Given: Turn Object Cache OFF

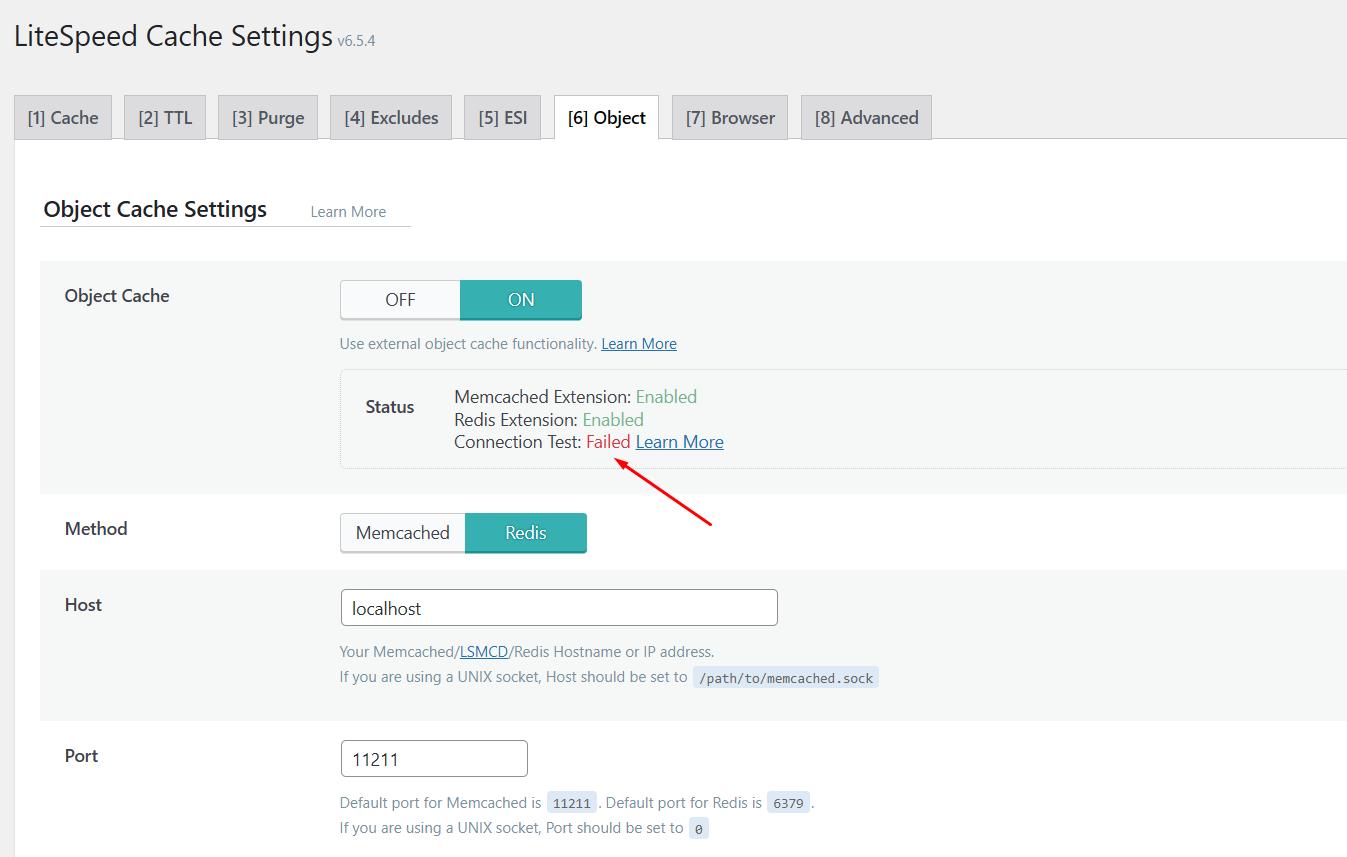Looking at the screenshot, I should 400,300.
